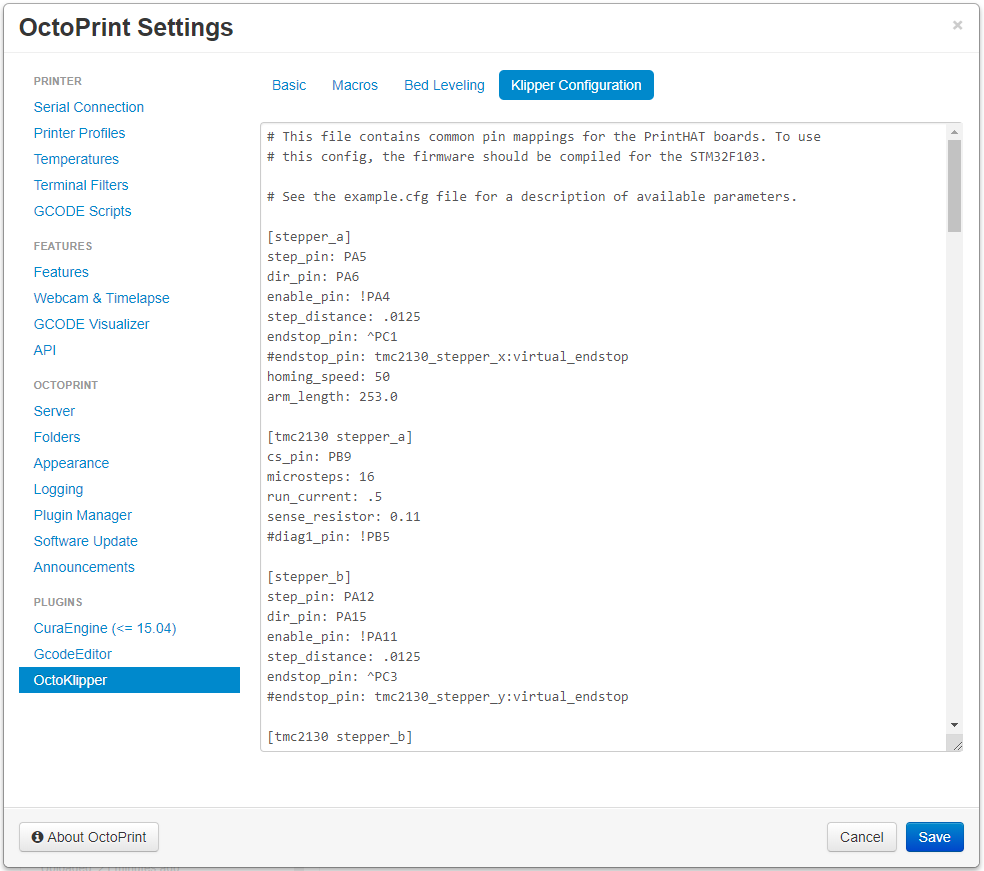Screen dimensions: 984x871
Task: Click the config editor scroll down arrow
Action: [x=954, y=725]
